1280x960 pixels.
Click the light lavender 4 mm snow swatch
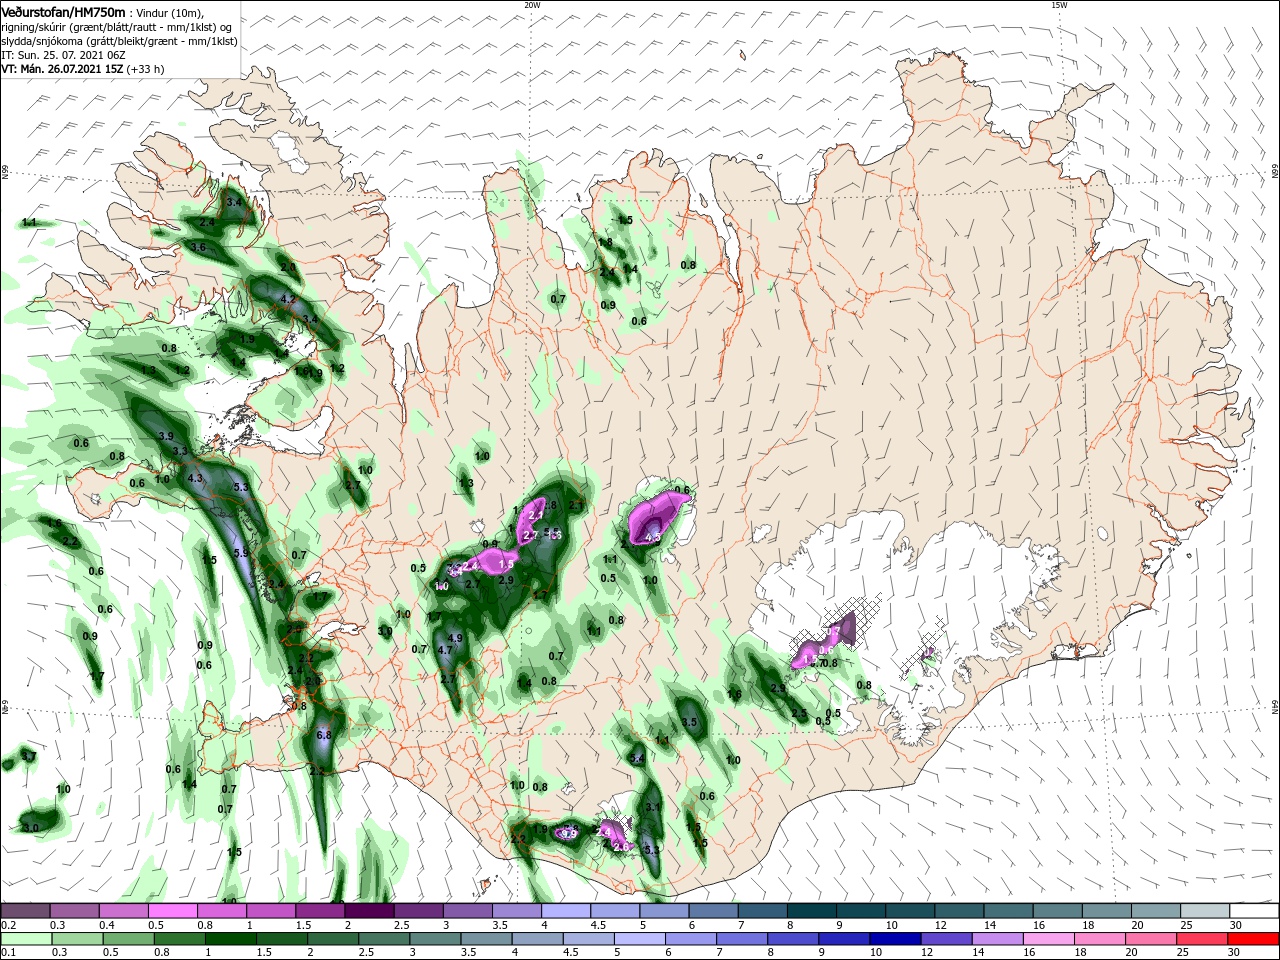point(566,911)
